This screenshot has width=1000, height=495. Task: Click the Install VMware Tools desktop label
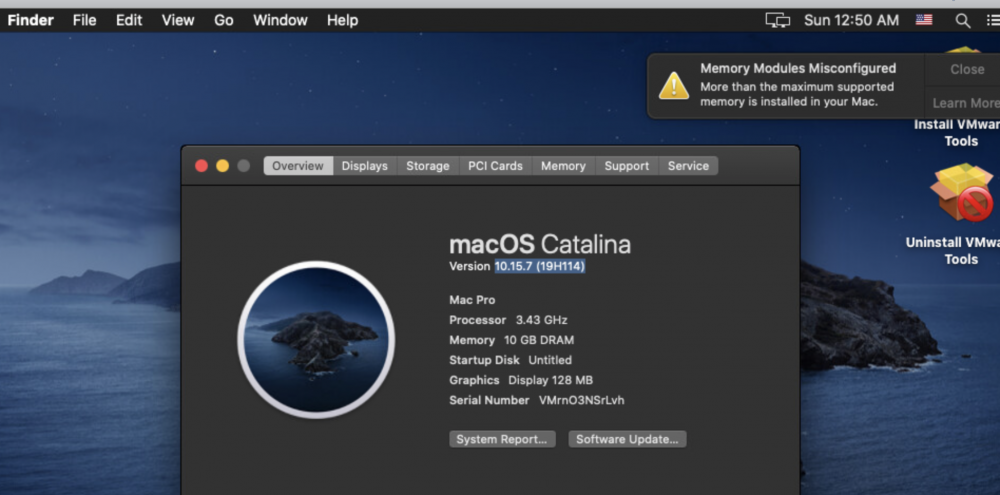point(959,133)
